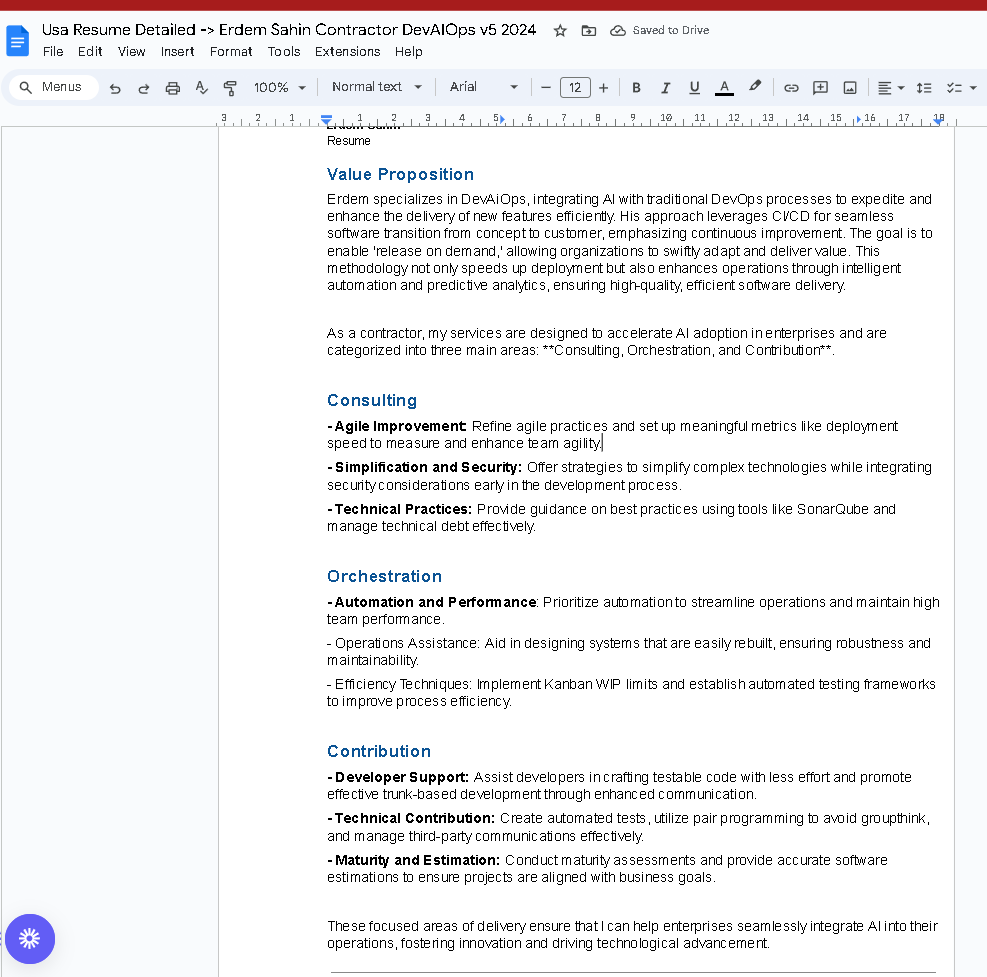Click the bold text 'Developer Support:'
The width and height of the screenshot is (987, 977).
pos(402,777)
